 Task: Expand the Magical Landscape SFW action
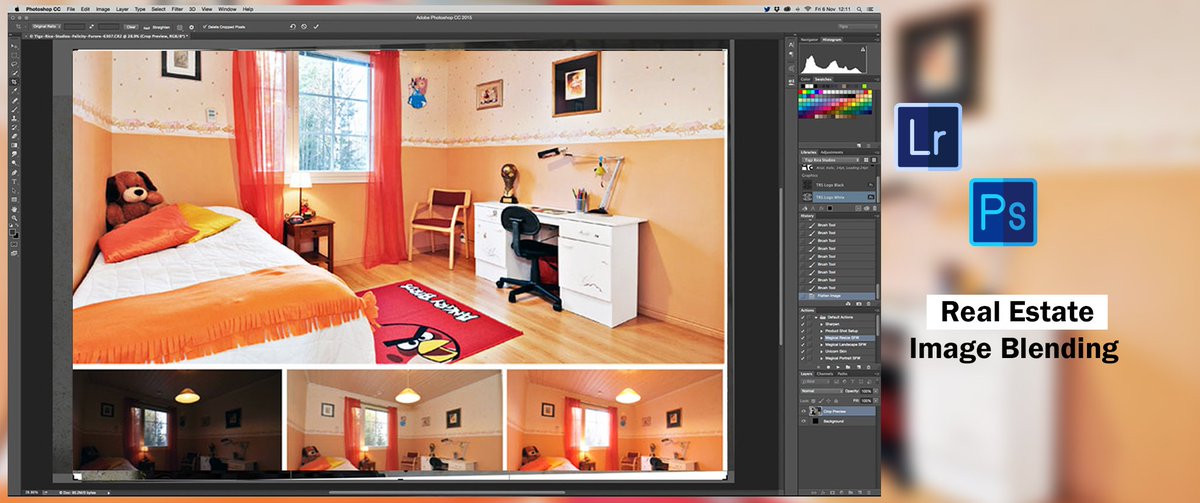coord(821,345)
